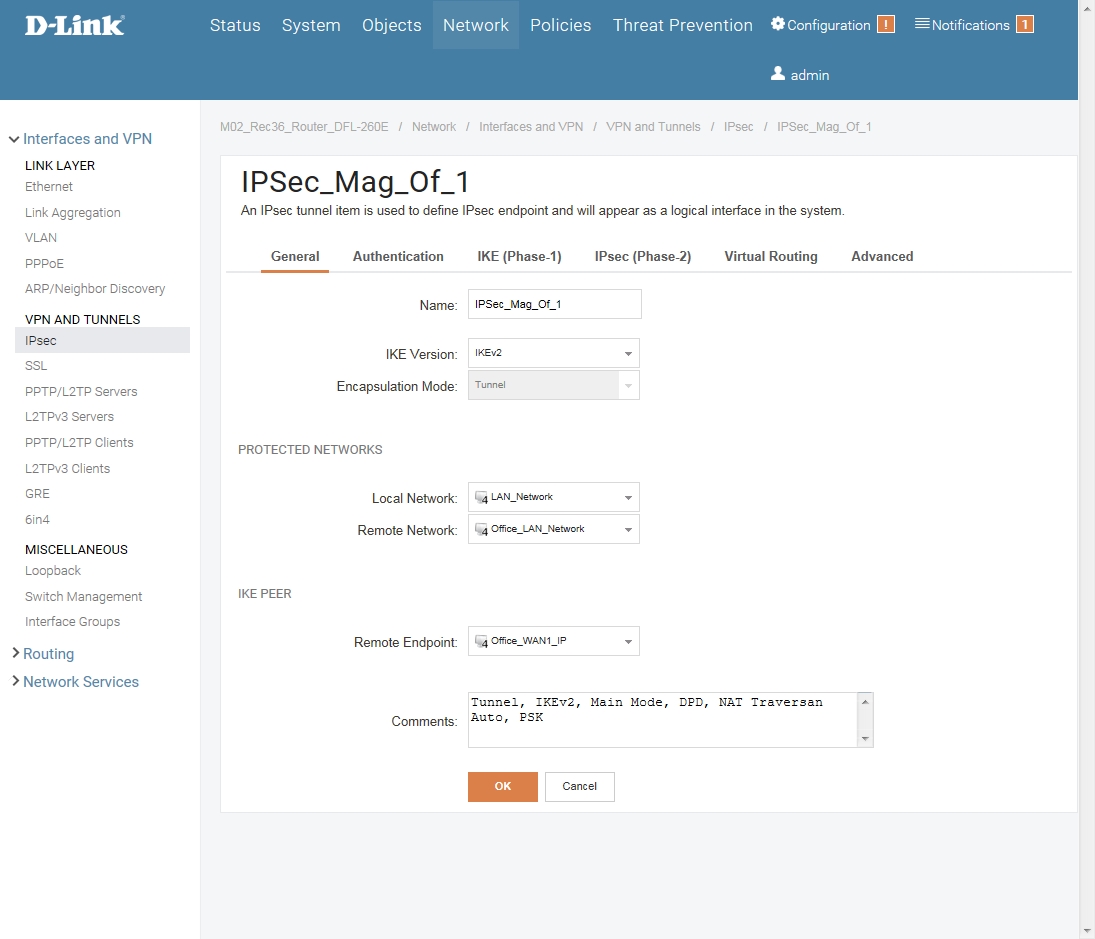Open the IKE Version dropdown

[x=554, y=353]
